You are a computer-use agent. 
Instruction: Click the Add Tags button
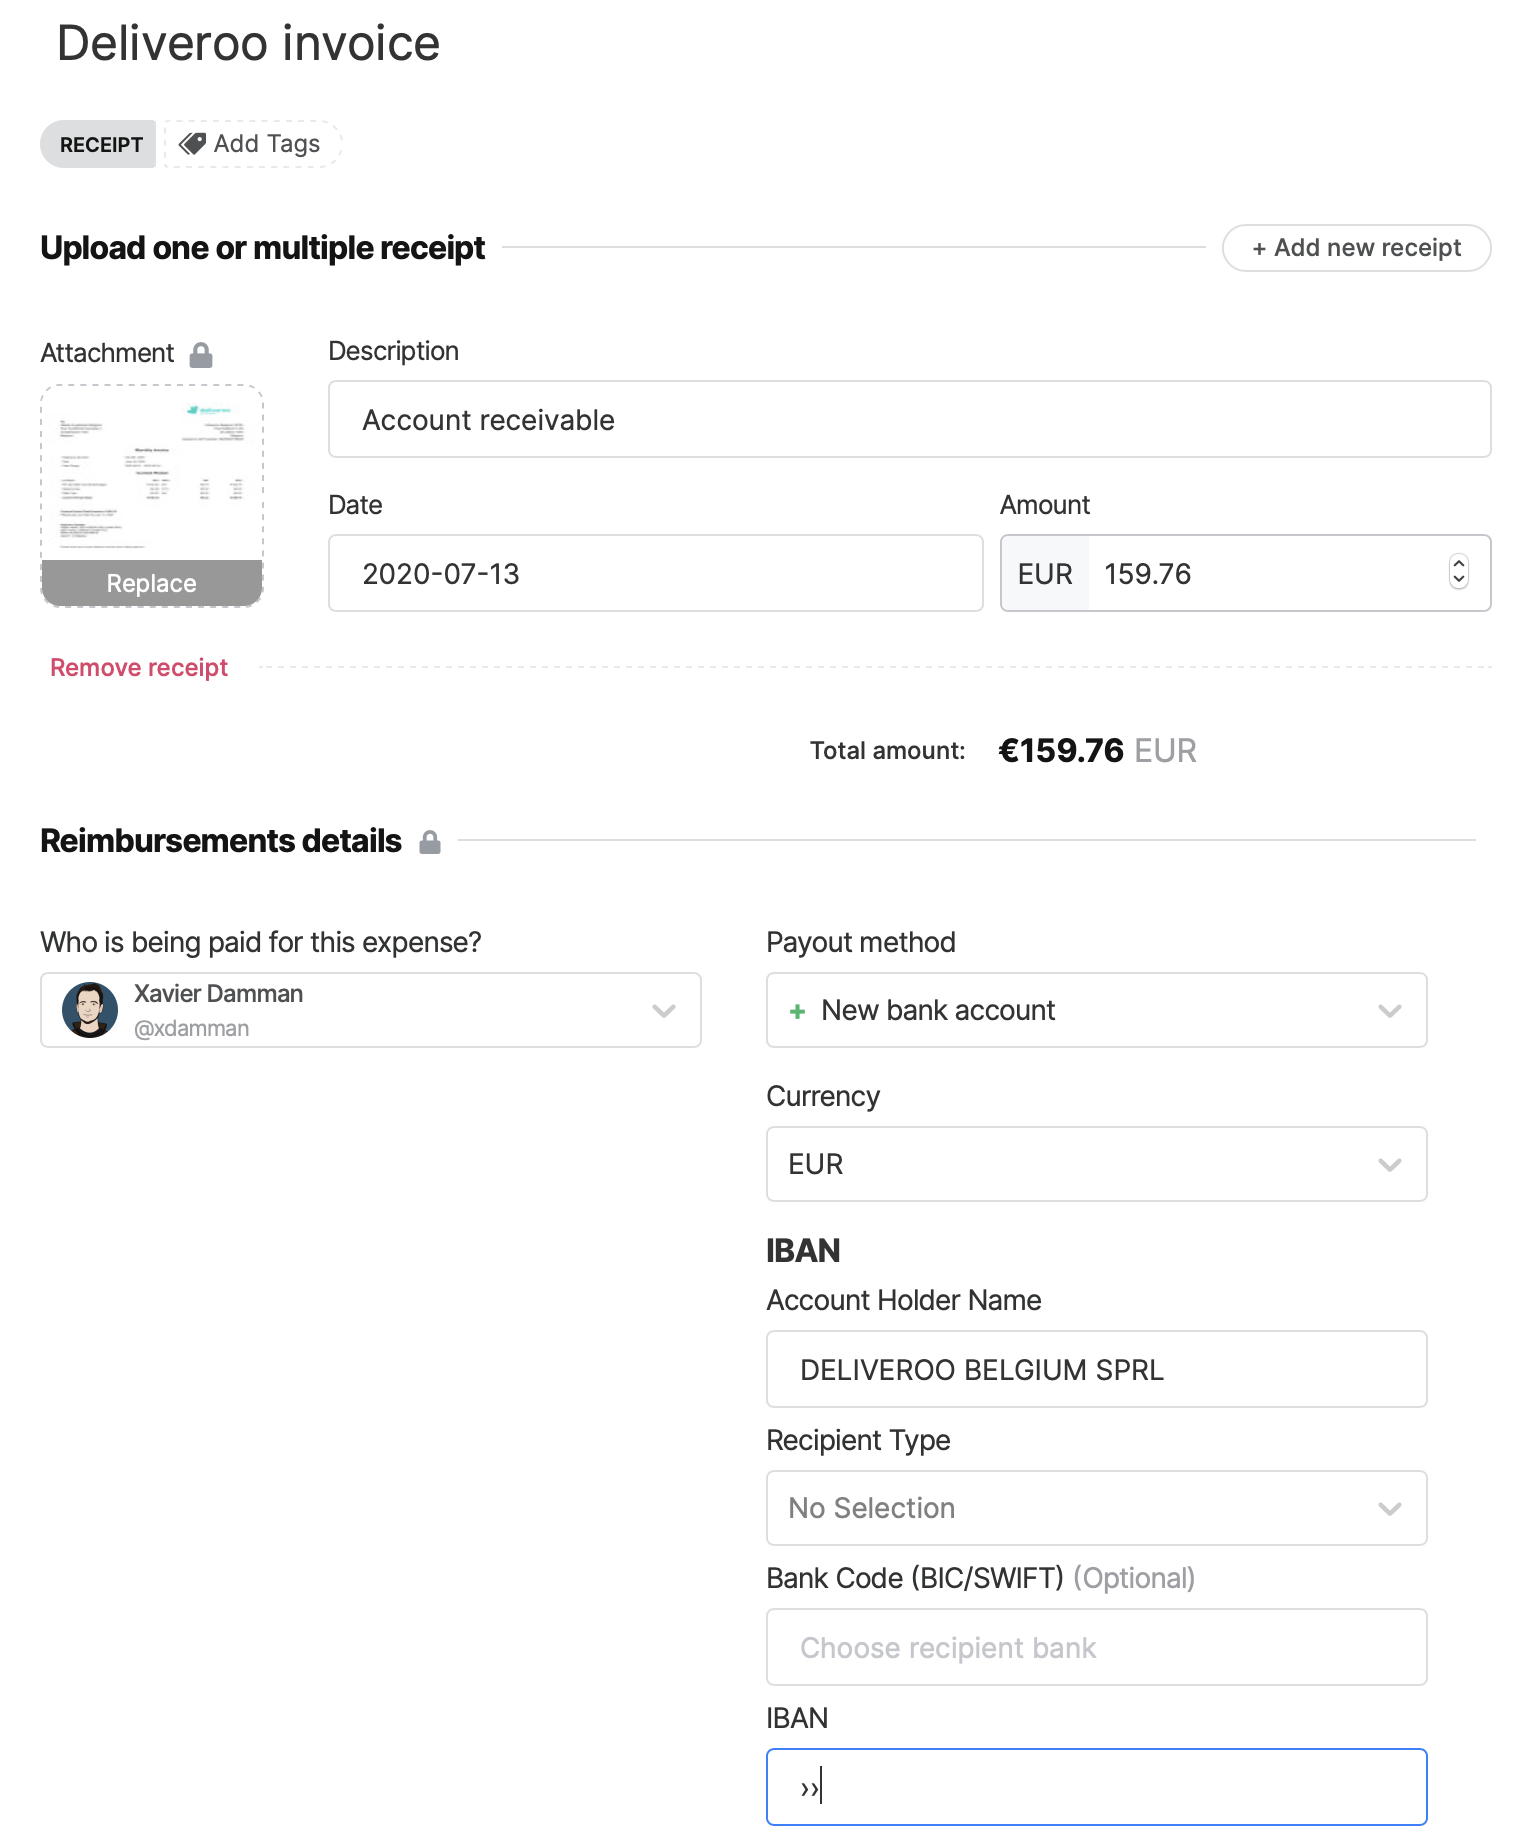[x=252, y=144]
